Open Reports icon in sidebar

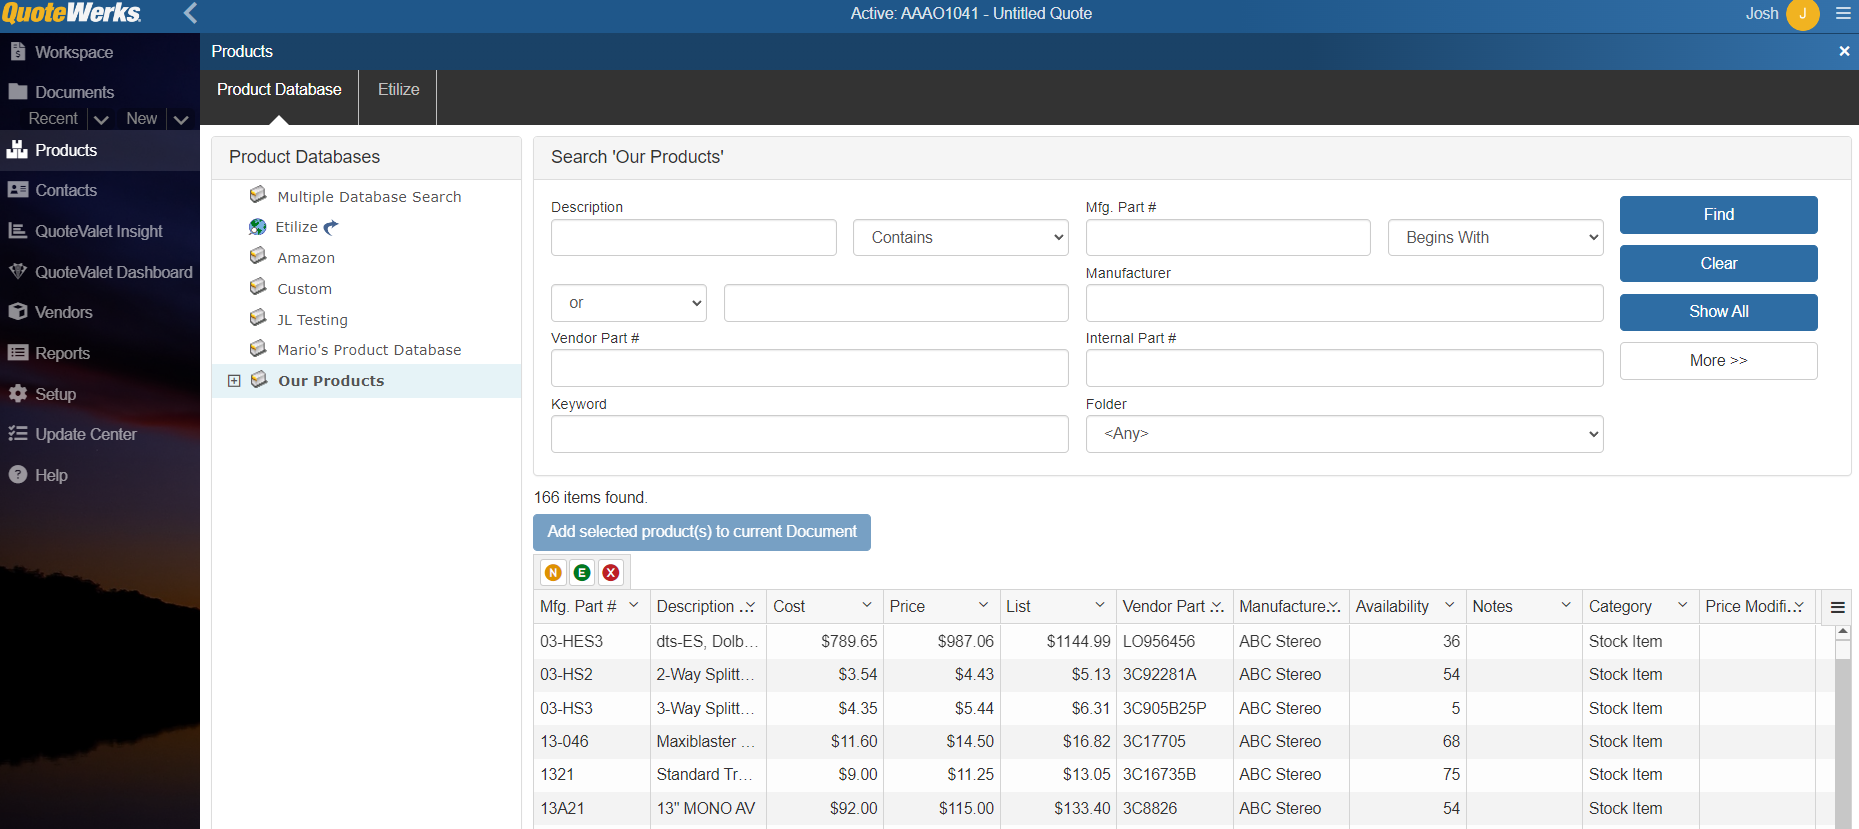17,352
